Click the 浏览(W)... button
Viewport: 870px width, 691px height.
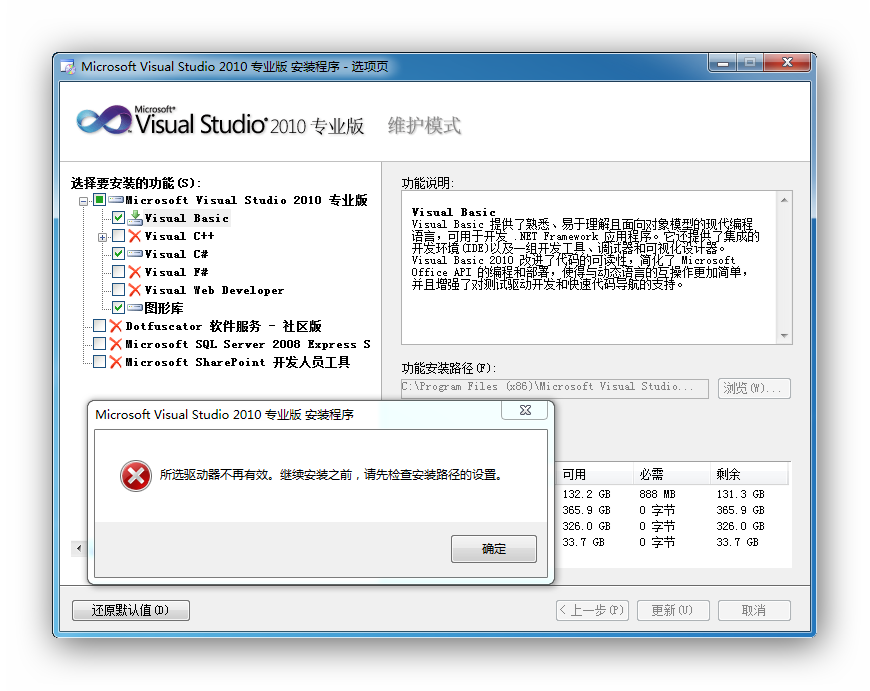pos(754,388)
